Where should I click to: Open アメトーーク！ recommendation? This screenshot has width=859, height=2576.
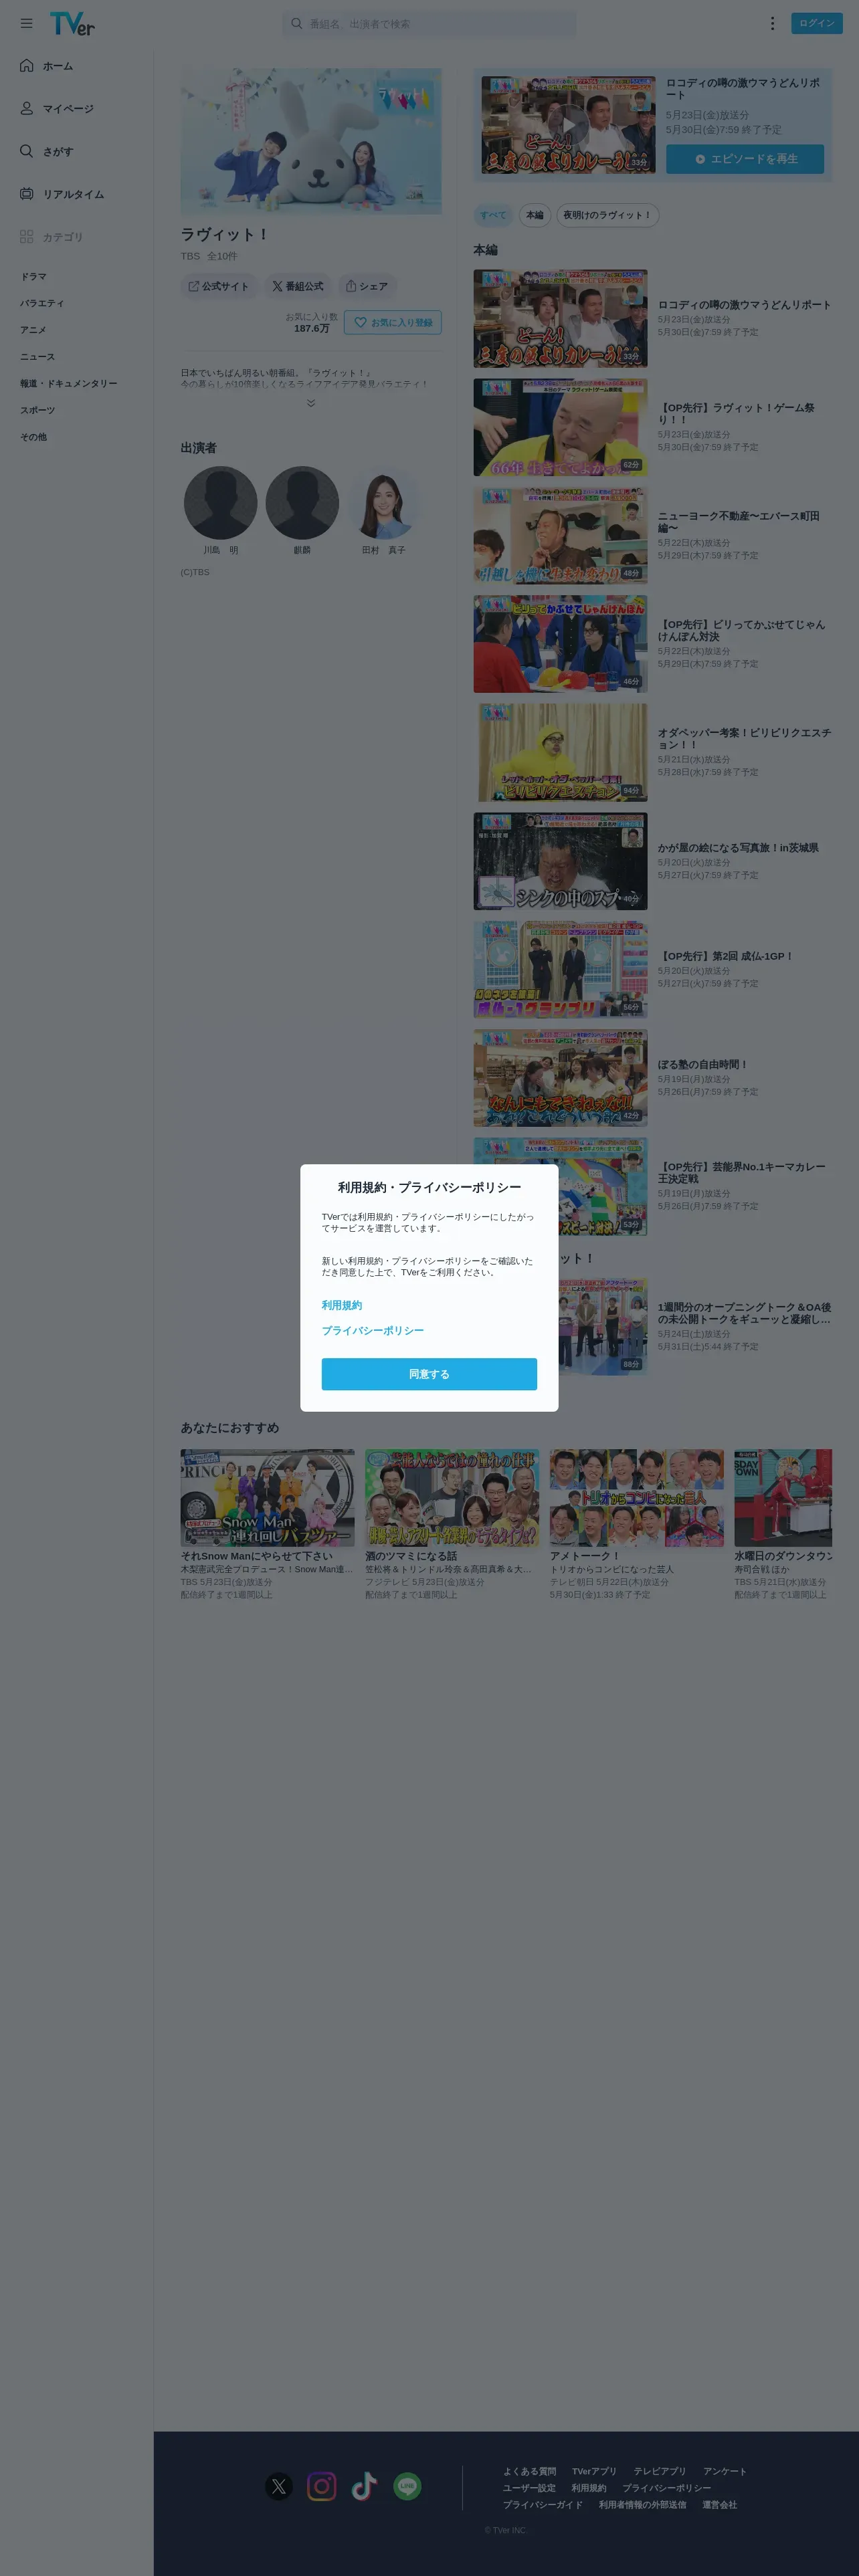pyautogui.click(x=636, y=1524)
